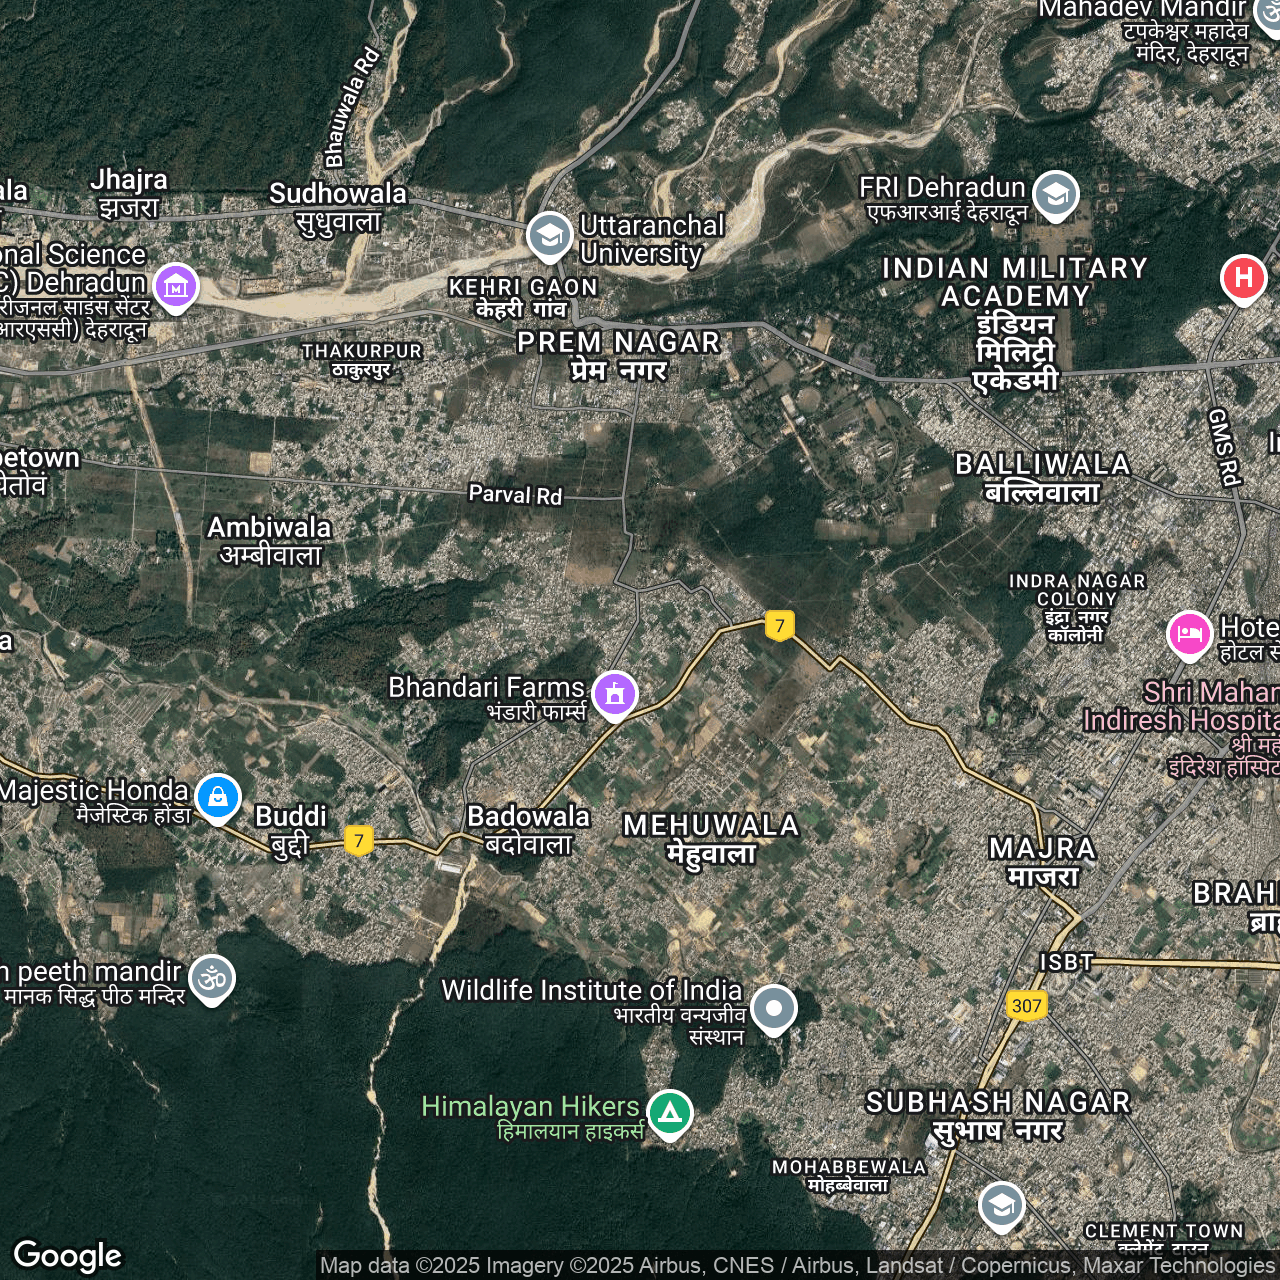Viewport: 1280px width, 1280px height.
Task: Click the Uttaranchal University marker icon
Action: pyautogui.click(x=549, y=236)
